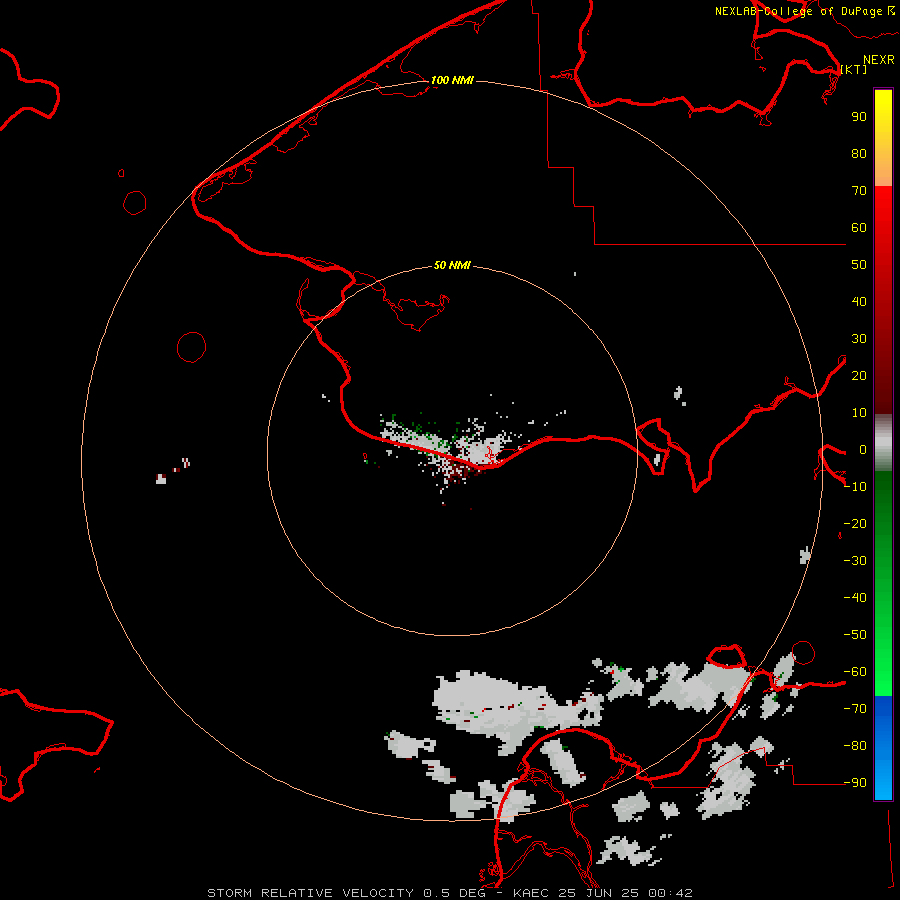Click the KT units label above color scale
Screen dimensions: 900x900
(x=853, y=69)
